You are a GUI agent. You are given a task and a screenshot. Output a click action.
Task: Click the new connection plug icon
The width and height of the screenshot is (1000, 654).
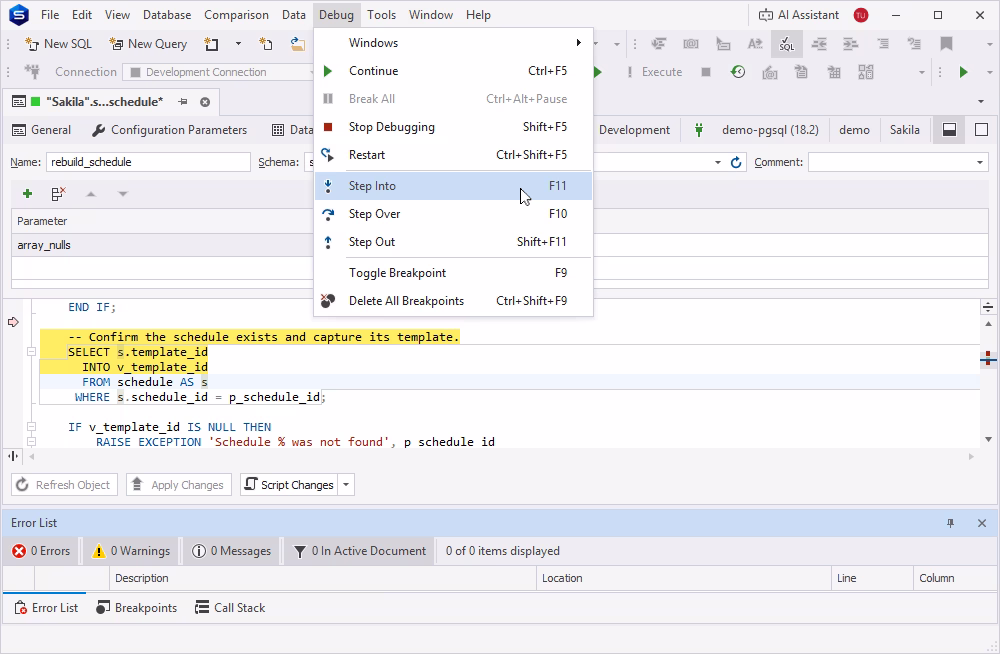click(x=32, y=72)
